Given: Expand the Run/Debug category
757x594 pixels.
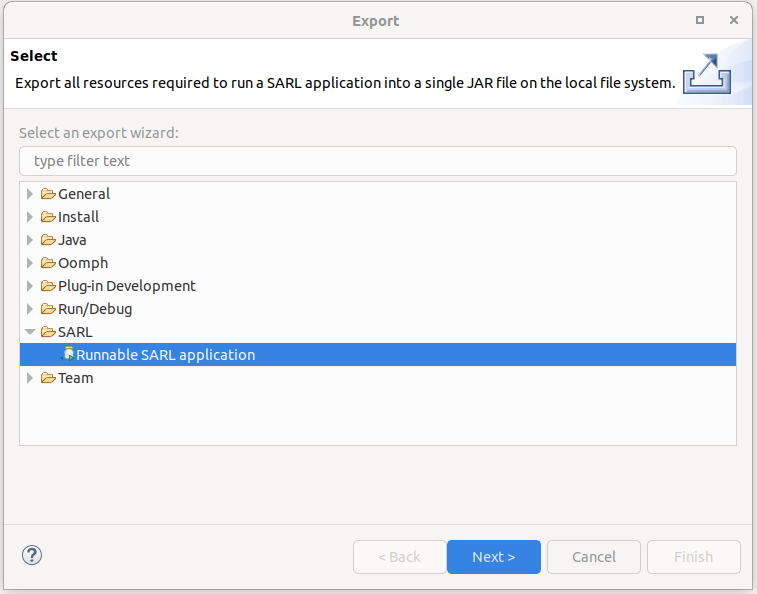Looking at the screenshot, I should point(30,309).
